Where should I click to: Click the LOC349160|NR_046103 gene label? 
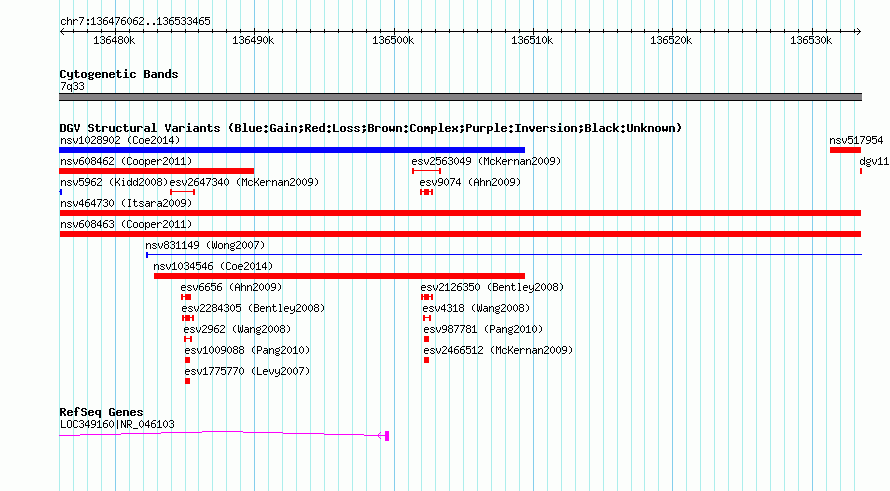click(x=117, y=424)
